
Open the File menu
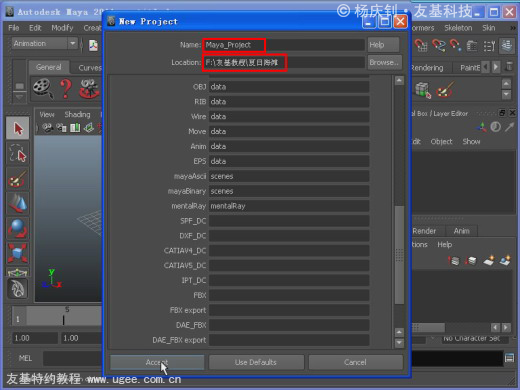14,28
